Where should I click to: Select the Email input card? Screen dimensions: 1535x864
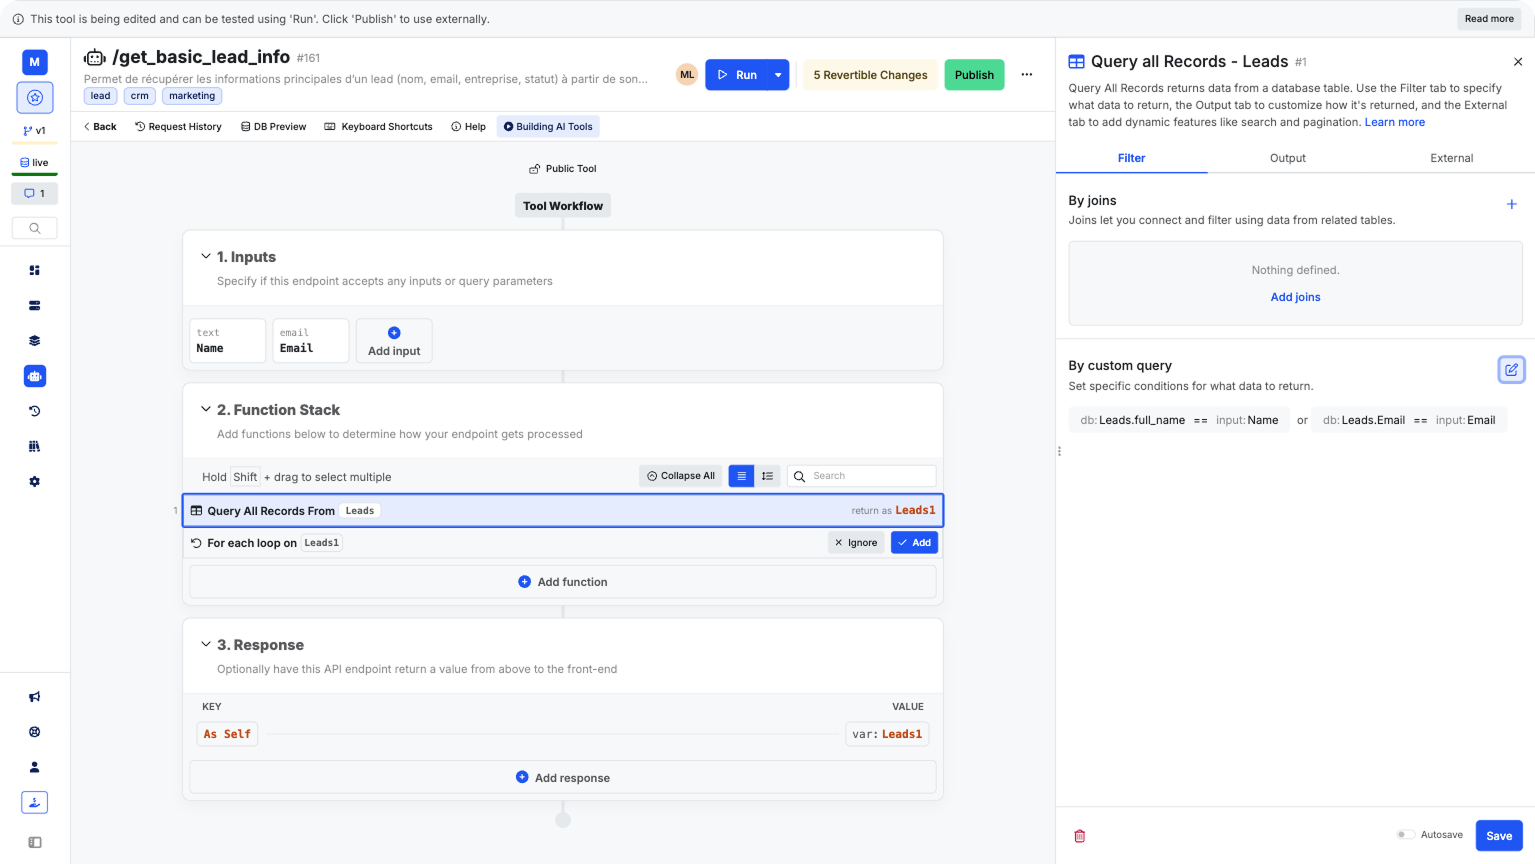pyautogui.click(x=311, y=341)
